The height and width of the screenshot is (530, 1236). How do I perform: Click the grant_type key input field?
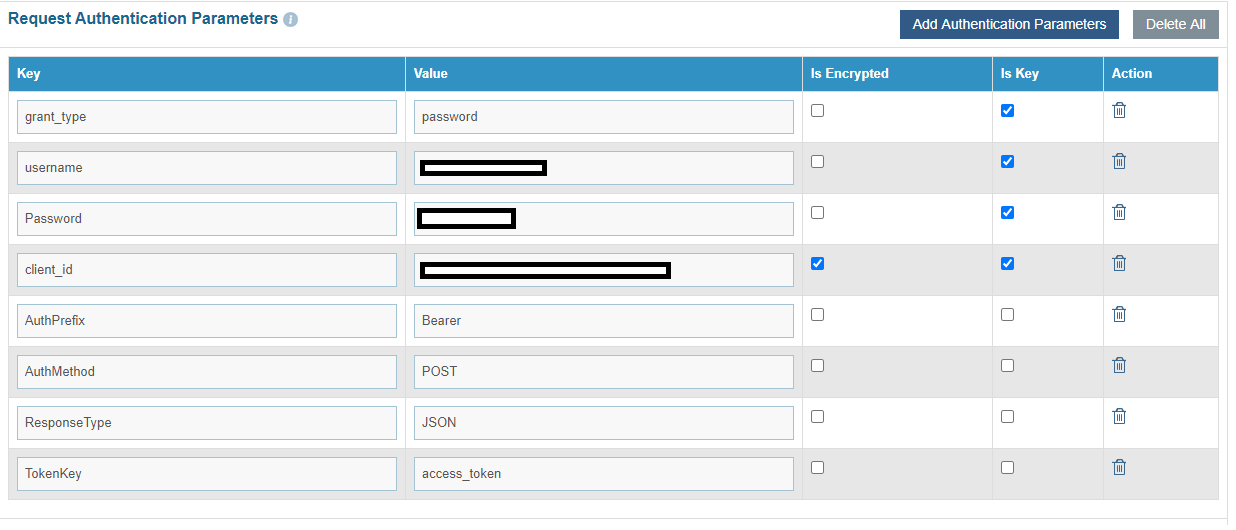[x=206, y=117]
